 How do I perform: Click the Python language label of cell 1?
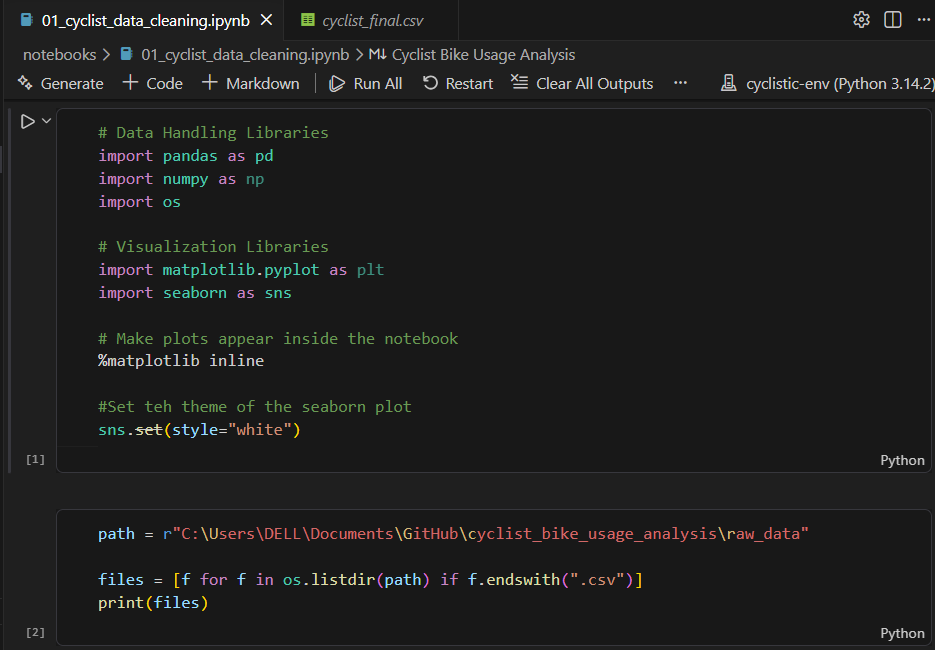[902, 460]
